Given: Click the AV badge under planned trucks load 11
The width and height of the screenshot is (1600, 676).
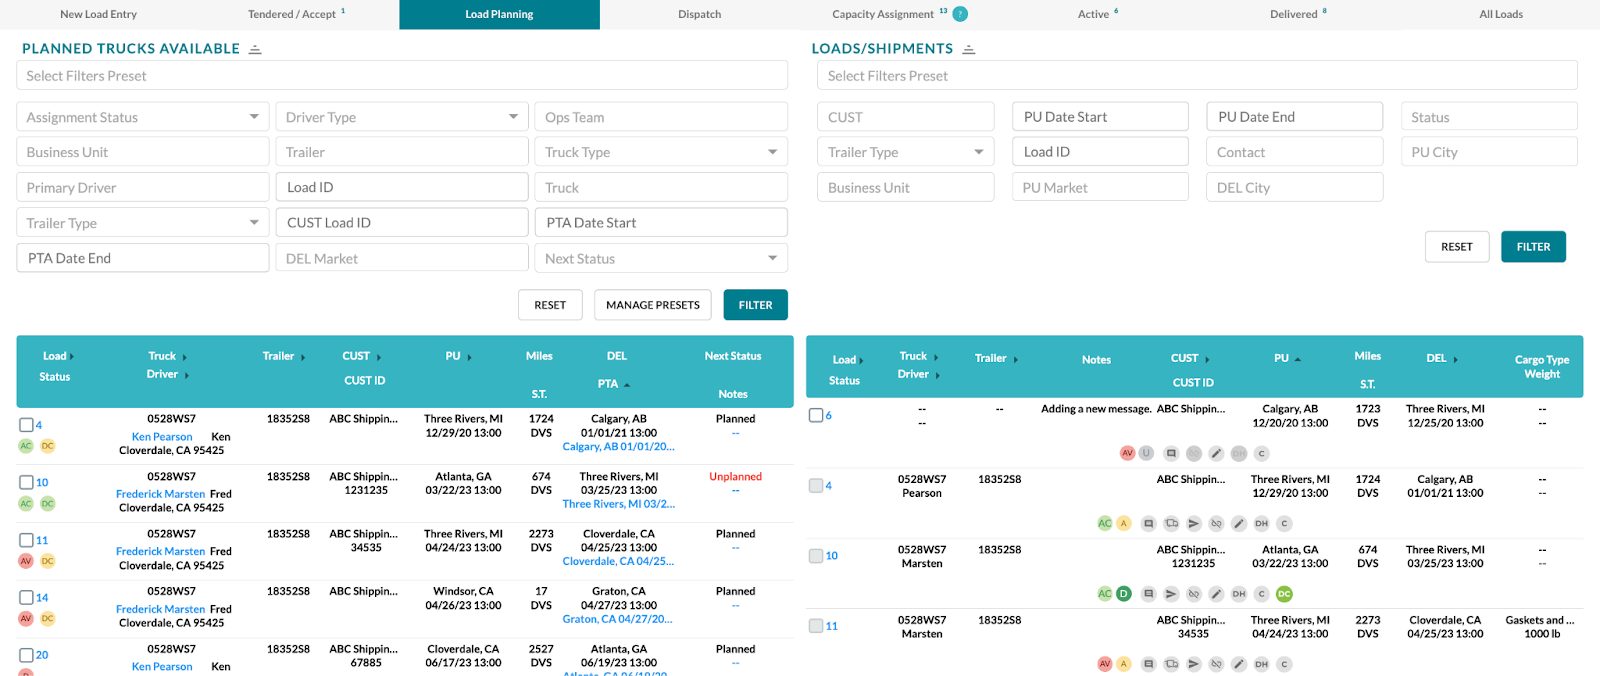Looking at the screenshot, I should [26, 561].
